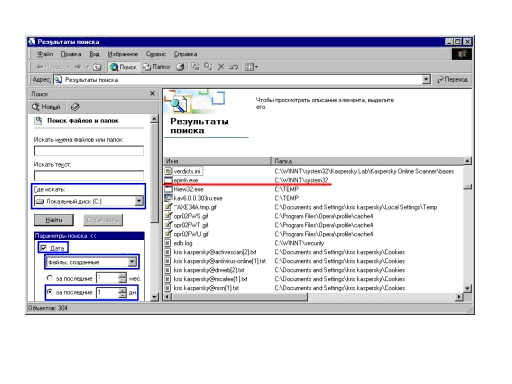
Task: Toggle the Дата checkbox
Action: [43, 248]
